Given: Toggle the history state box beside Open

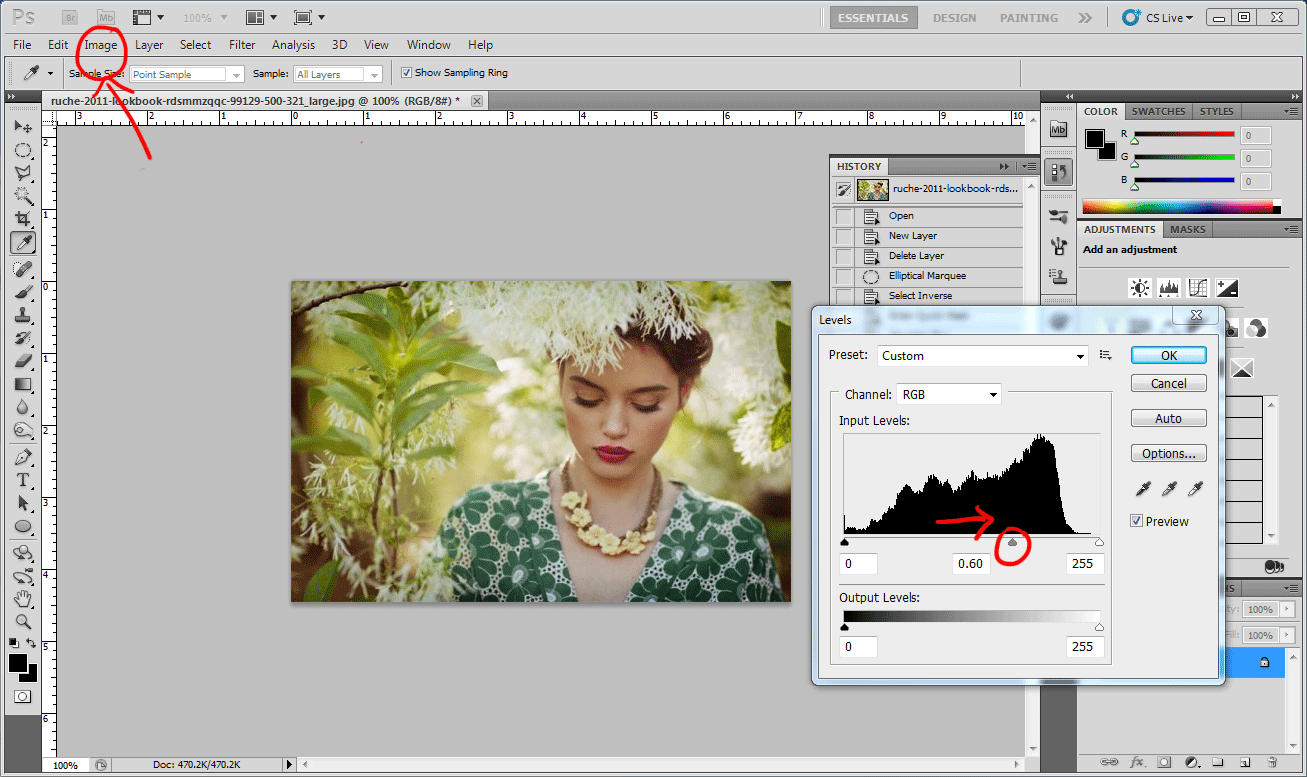Looking at the screenshot, I should [x=844, y=216].
